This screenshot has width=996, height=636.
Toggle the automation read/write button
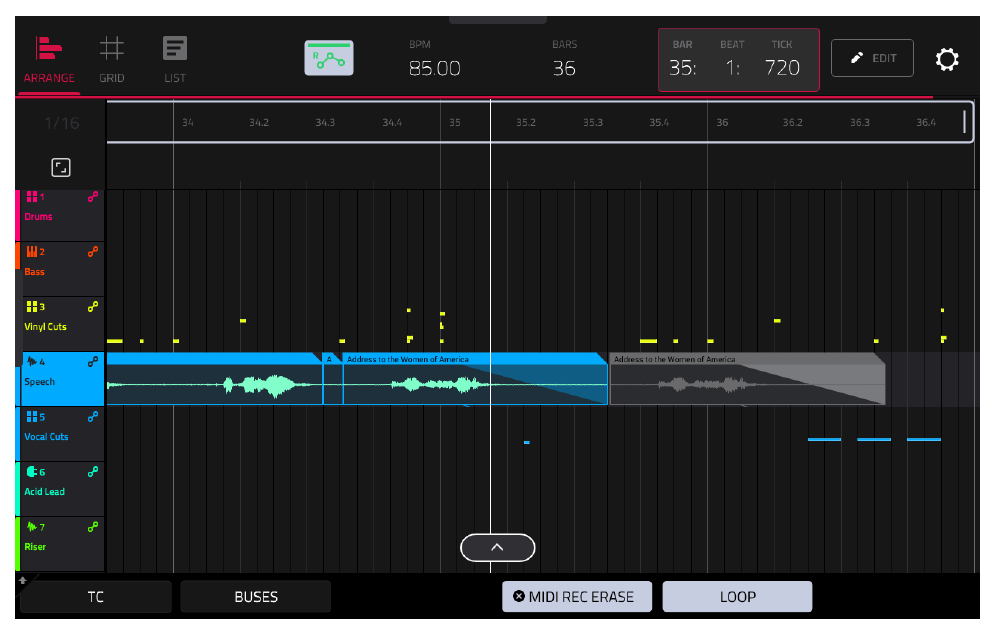pos(329,58)
